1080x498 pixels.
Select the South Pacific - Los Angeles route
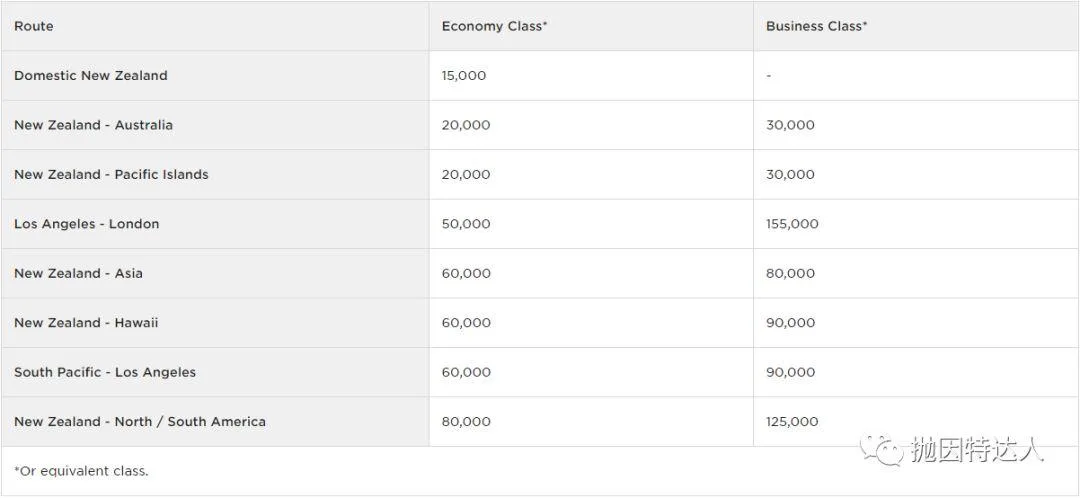click(x=105, y=372)
